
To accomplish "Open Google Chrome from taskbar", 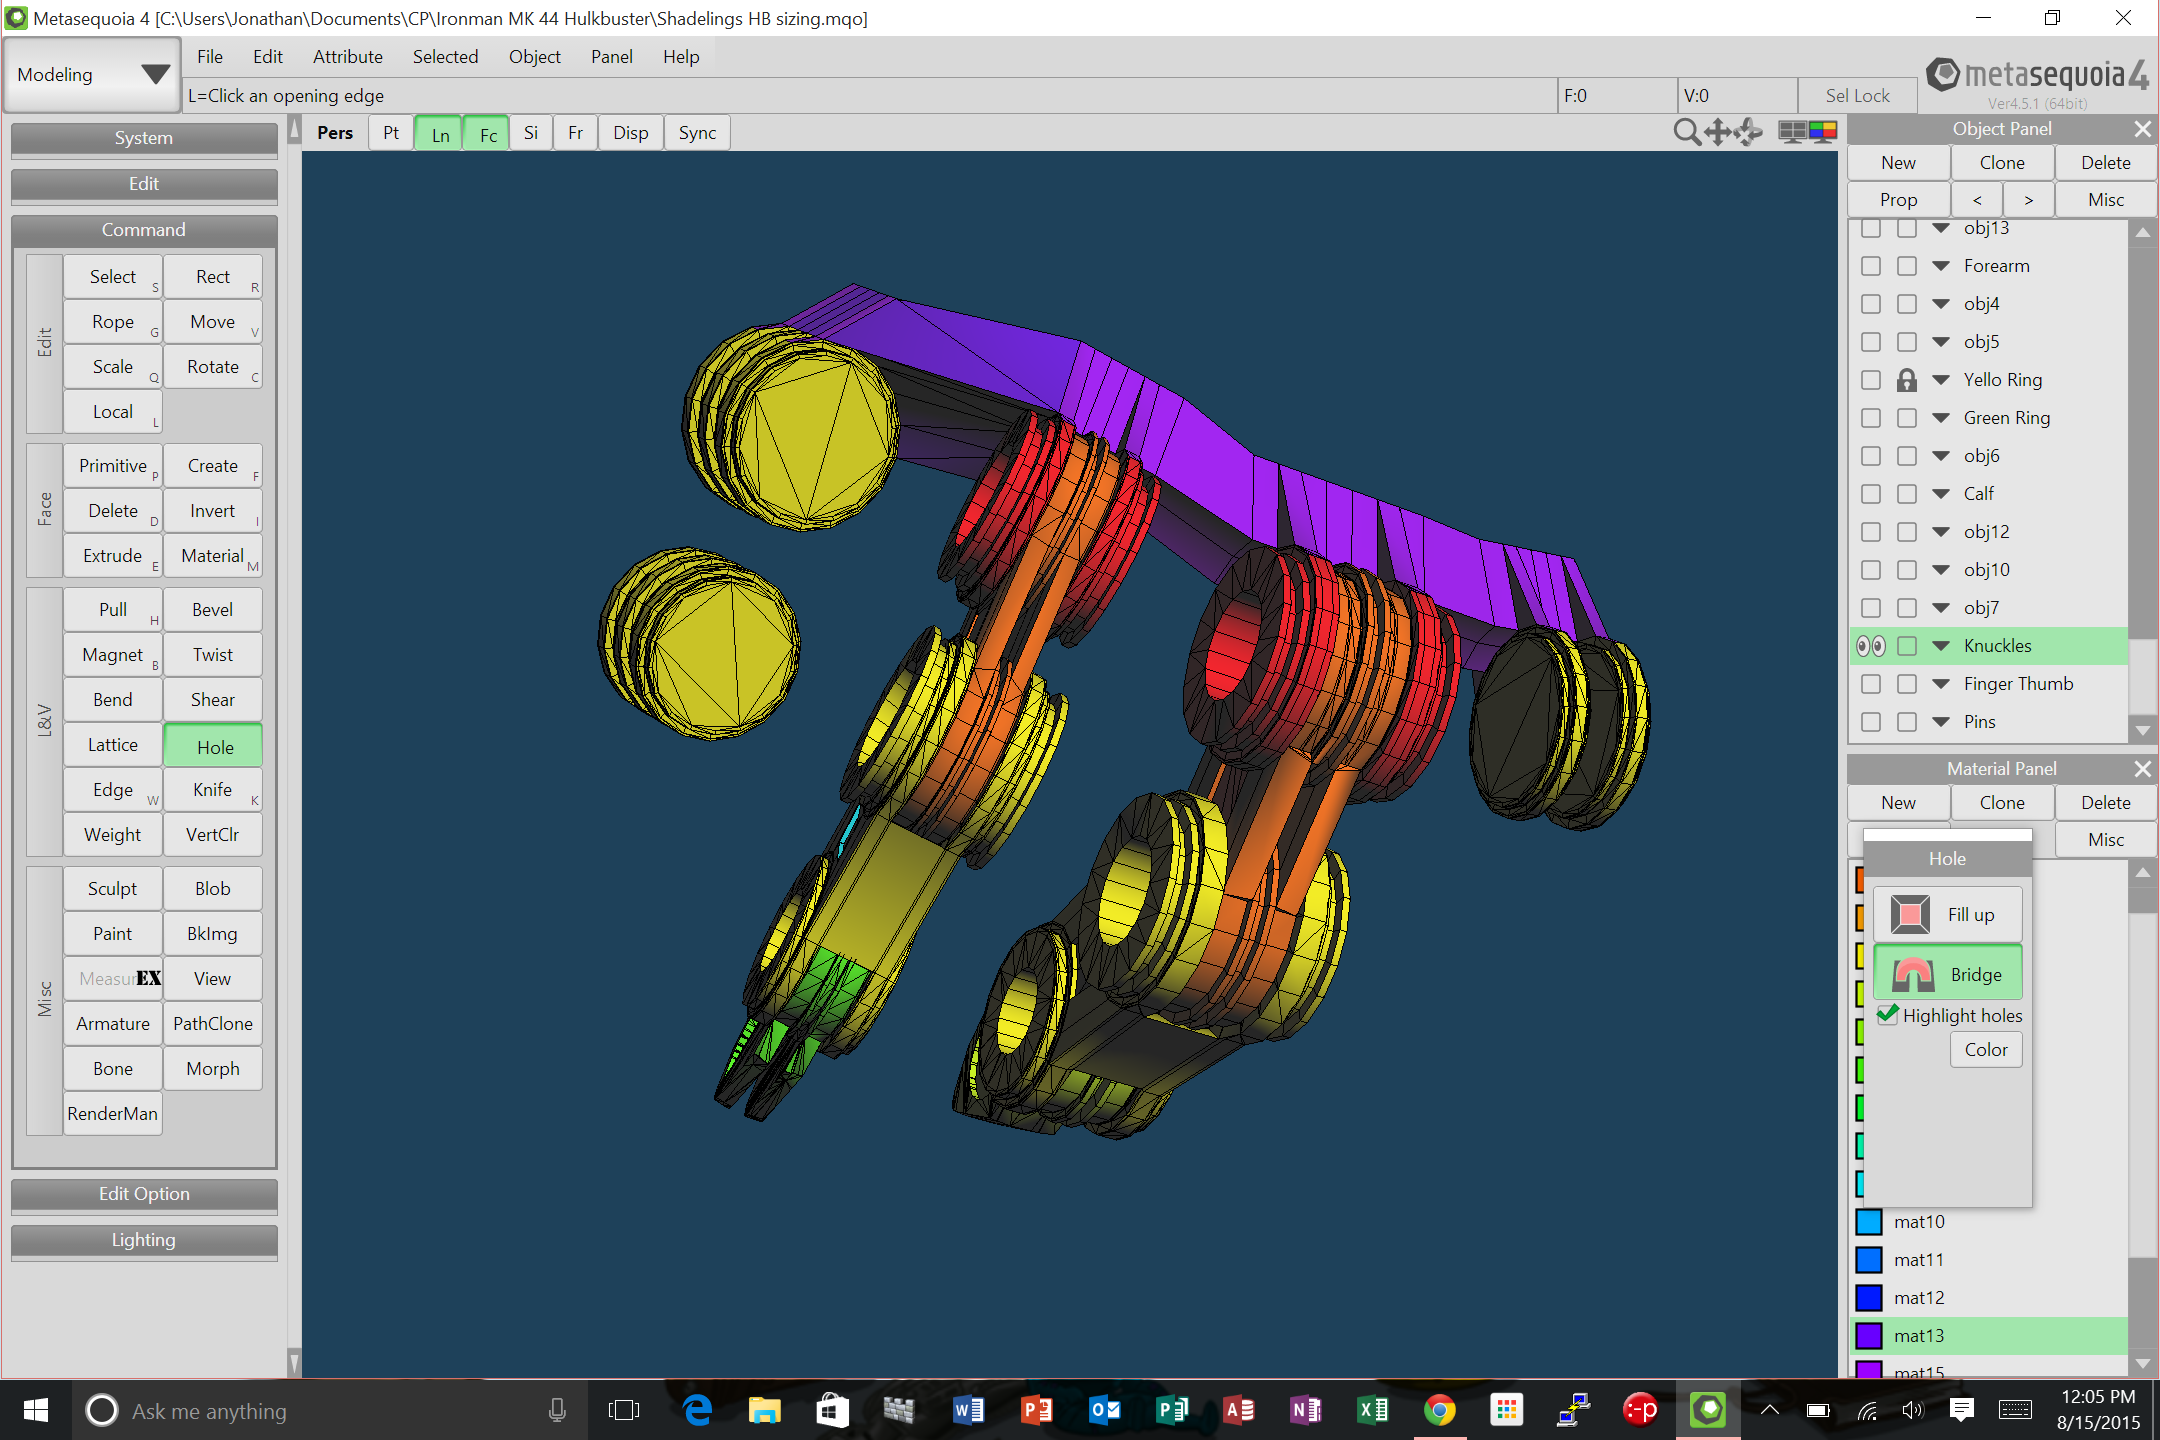I will pyautogui.click(x=1440, y=1410).
